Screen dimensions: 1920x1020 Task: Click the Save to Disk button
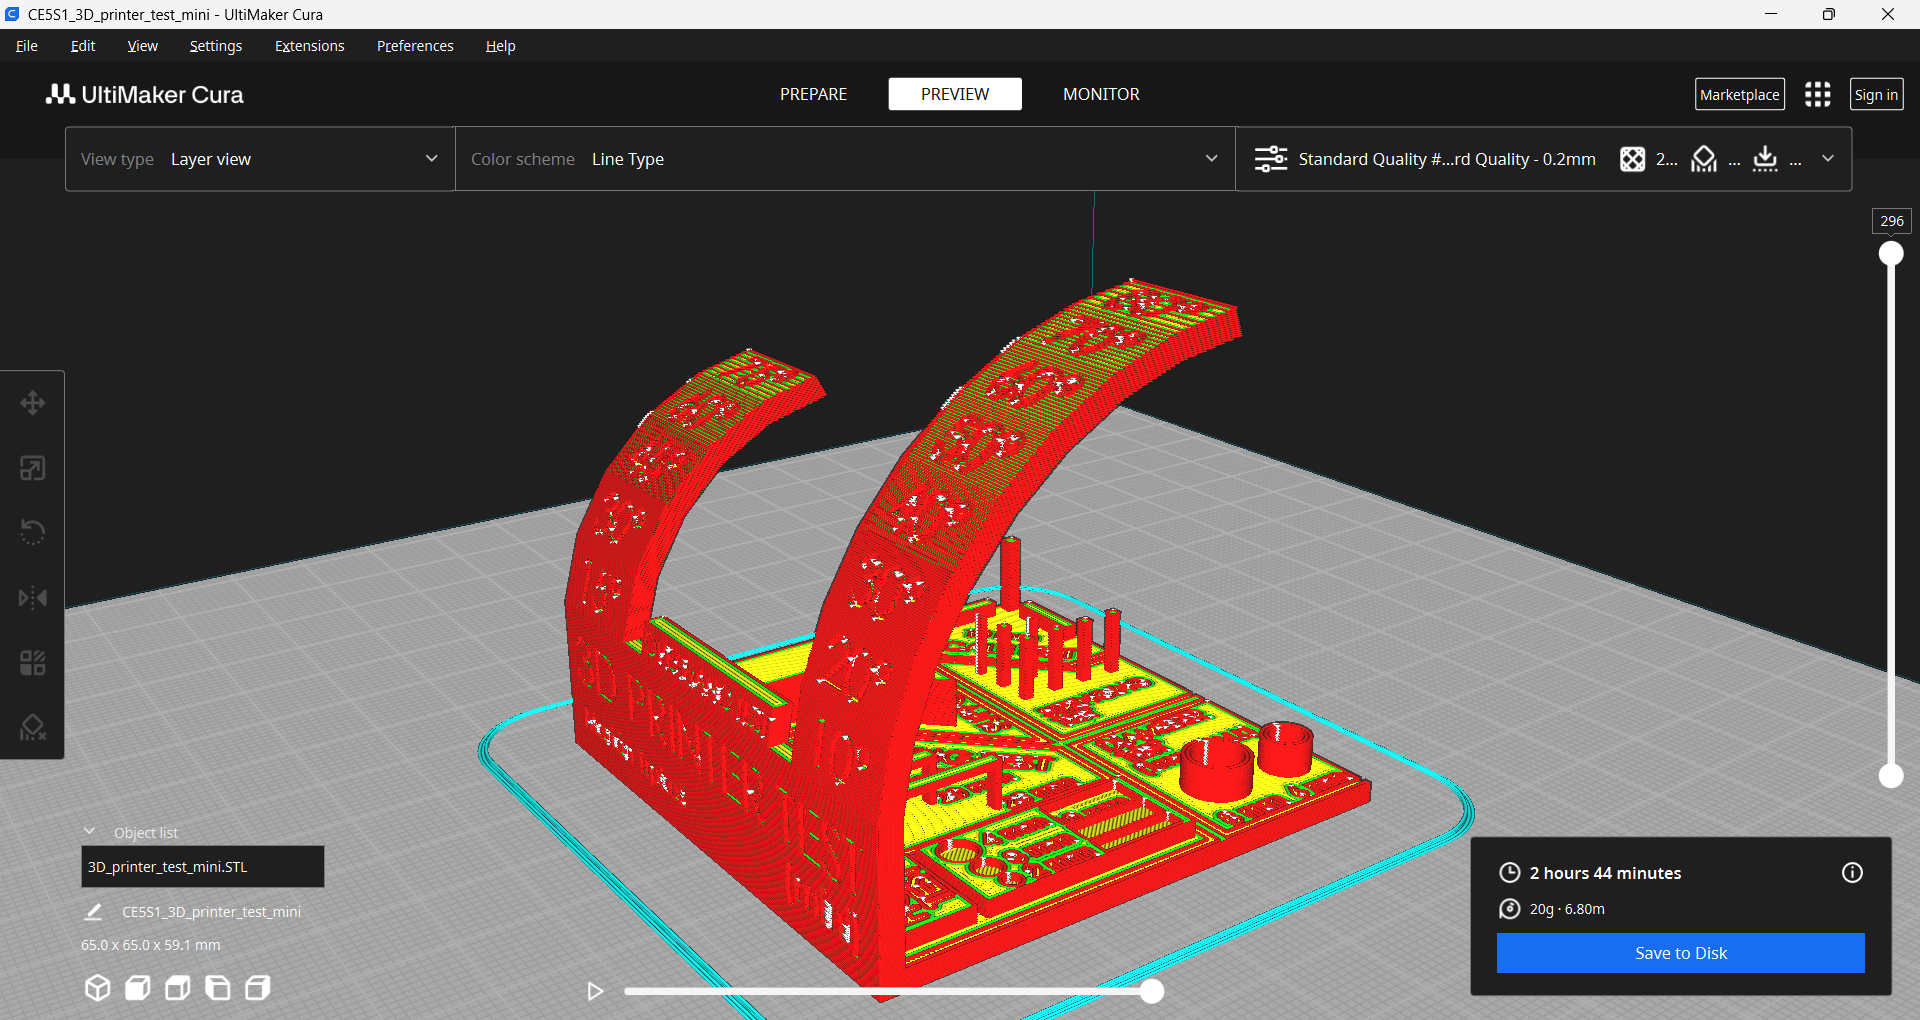tap(1679, 952)
